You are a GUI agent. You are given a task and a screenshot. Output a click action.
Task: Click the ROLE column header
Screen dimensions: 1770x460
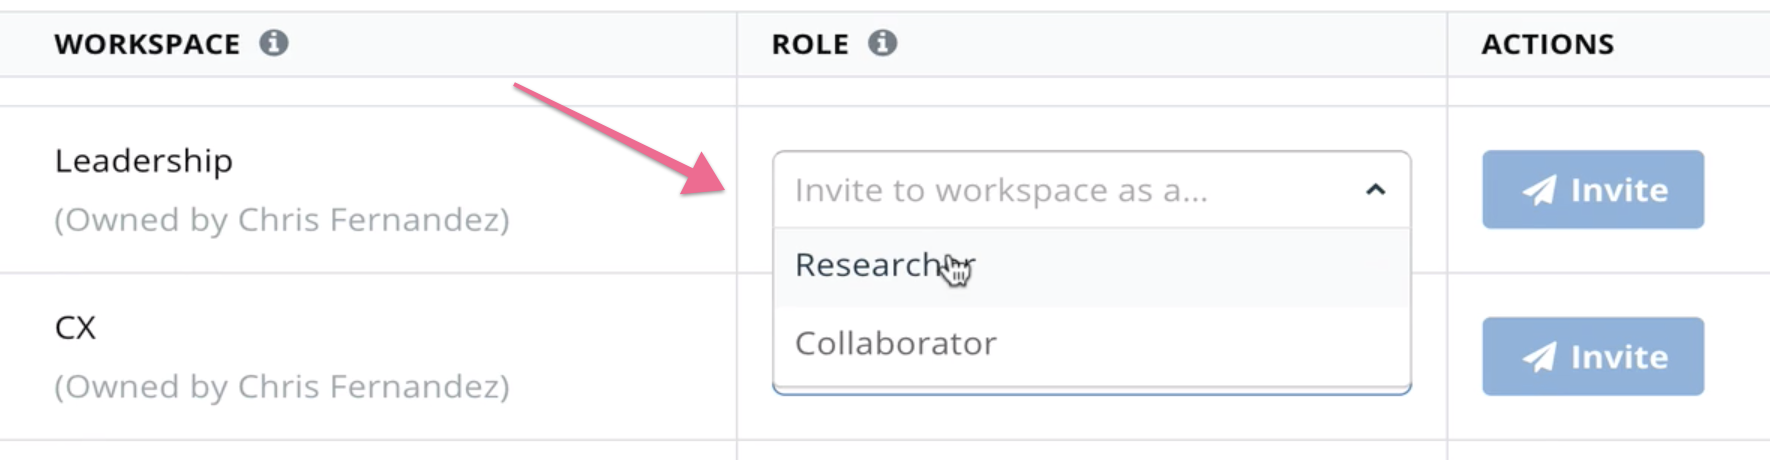tap(810, 44)
